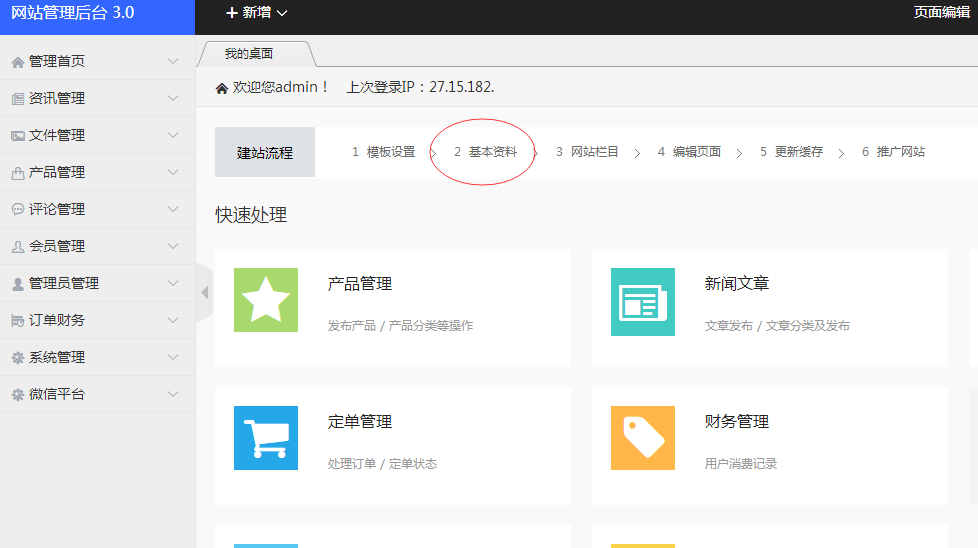Click the speech bubble icon beside 评论管理

[17, 209]
